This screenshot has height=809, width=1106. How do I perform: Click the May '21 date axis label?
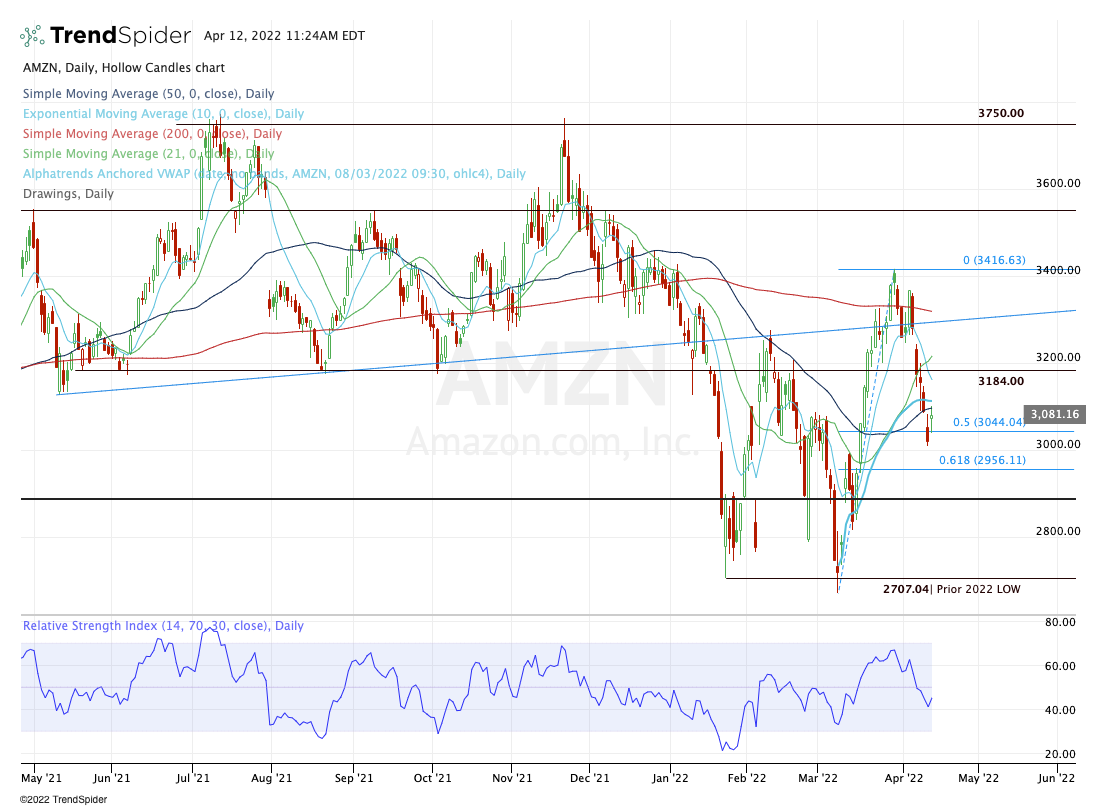click(42, 778)
